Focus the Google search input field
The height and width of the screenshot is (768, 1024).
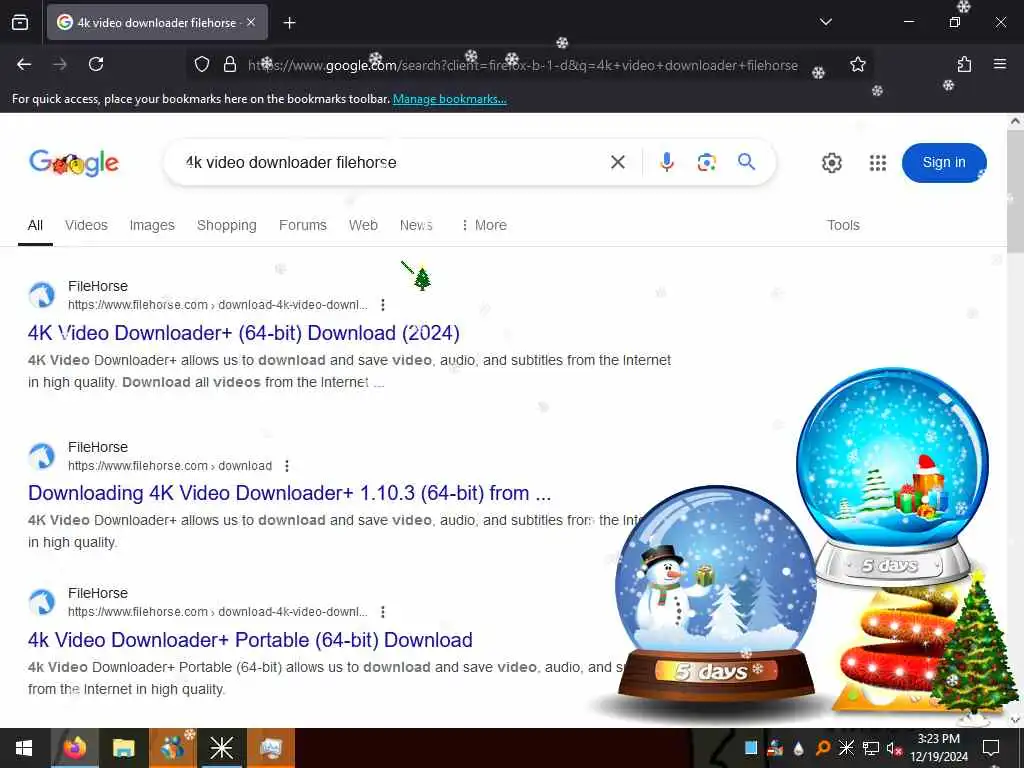(392, 163)
